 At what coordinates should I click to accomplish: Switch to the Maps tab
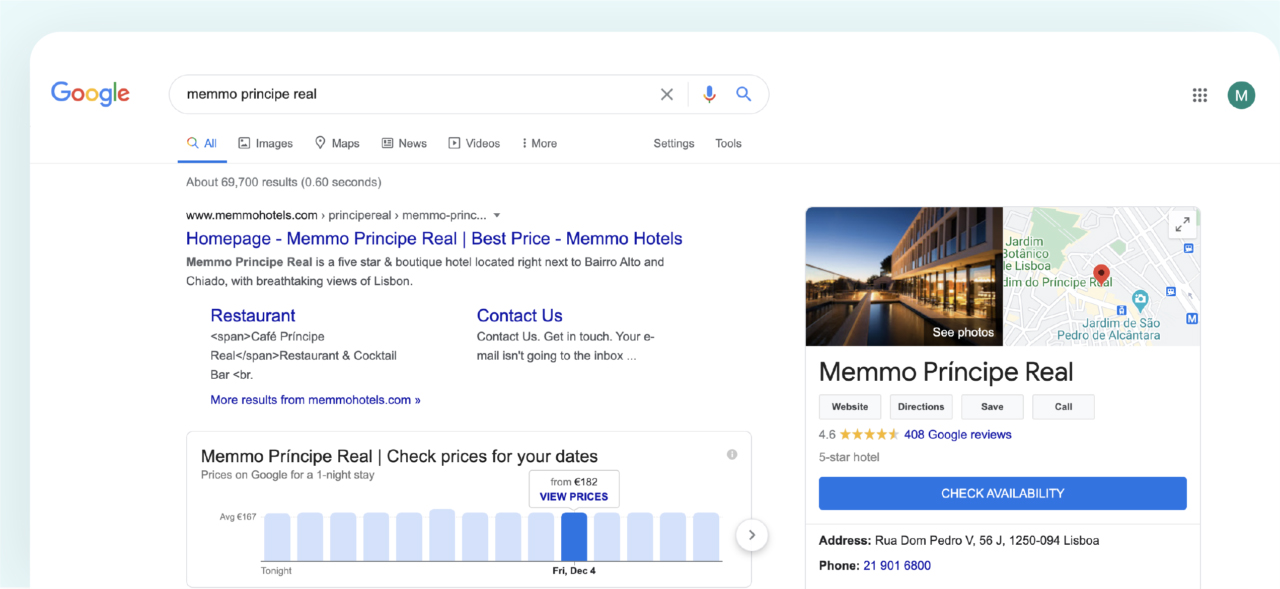coord(336,143)
